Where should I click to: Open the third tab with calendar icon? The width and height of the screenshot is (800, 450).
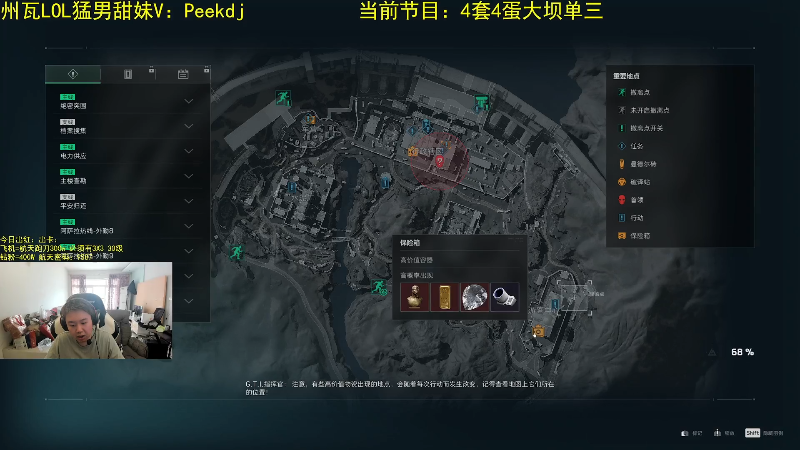[183, 74]
